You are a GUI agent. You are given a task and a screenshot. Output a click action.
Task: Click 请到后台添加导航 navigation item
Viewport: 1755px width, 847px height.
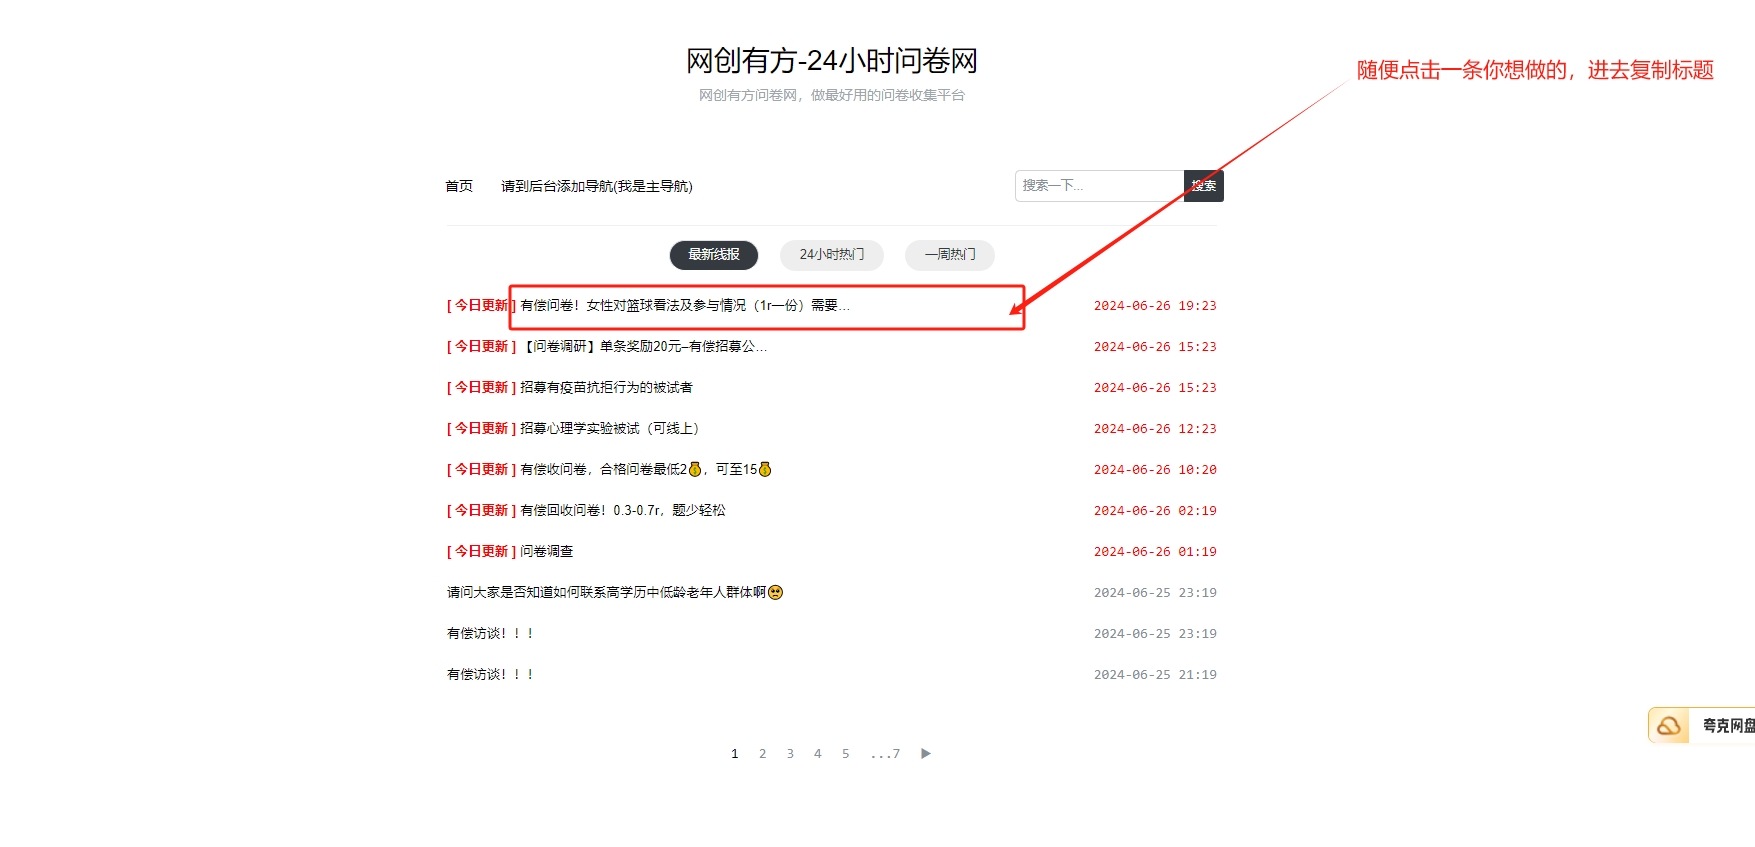point(596,186)
